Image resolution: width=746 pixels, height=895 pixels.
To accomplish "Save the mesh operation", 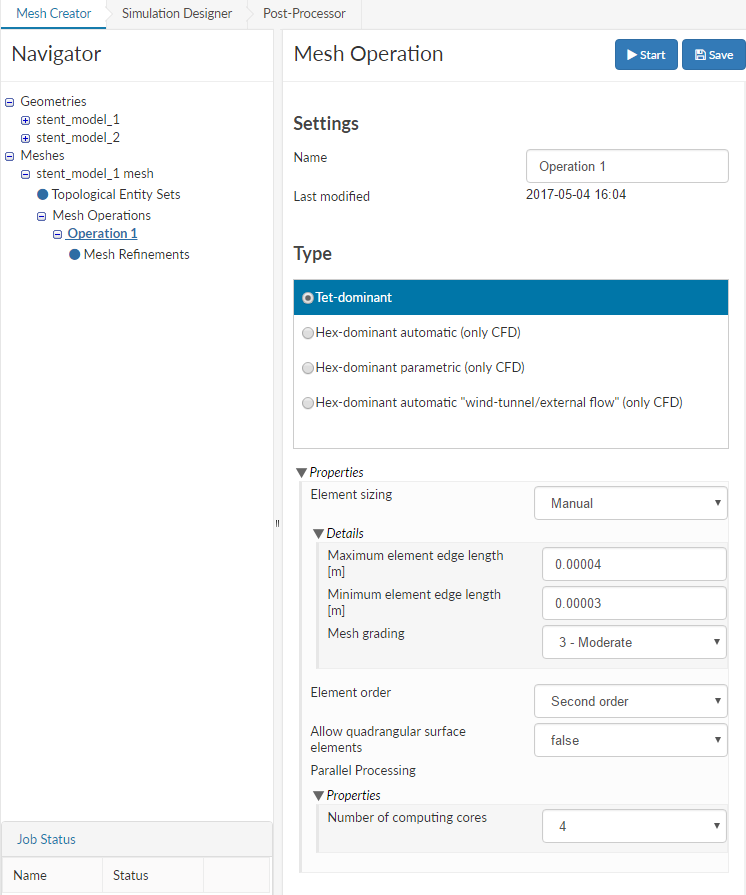I will [713, 55].
